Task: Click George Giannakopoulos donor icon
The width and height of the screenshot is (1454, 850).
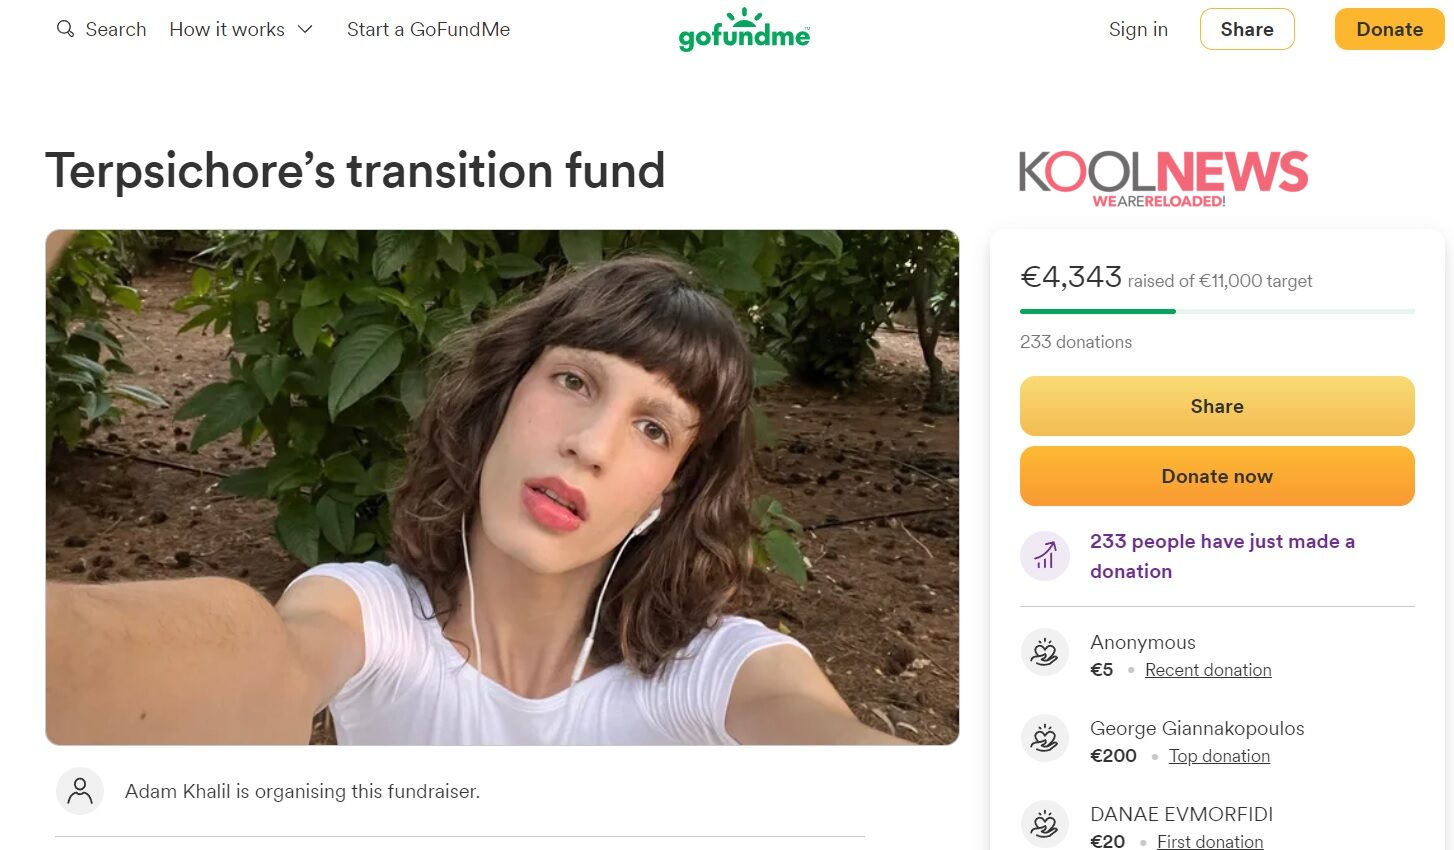Action: 1045,739
